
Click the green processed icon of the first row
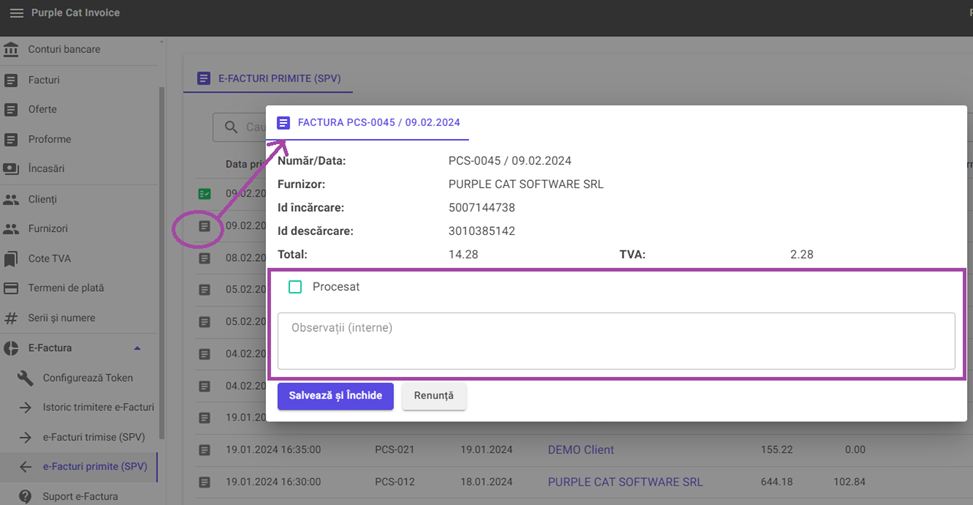[204, 194]
